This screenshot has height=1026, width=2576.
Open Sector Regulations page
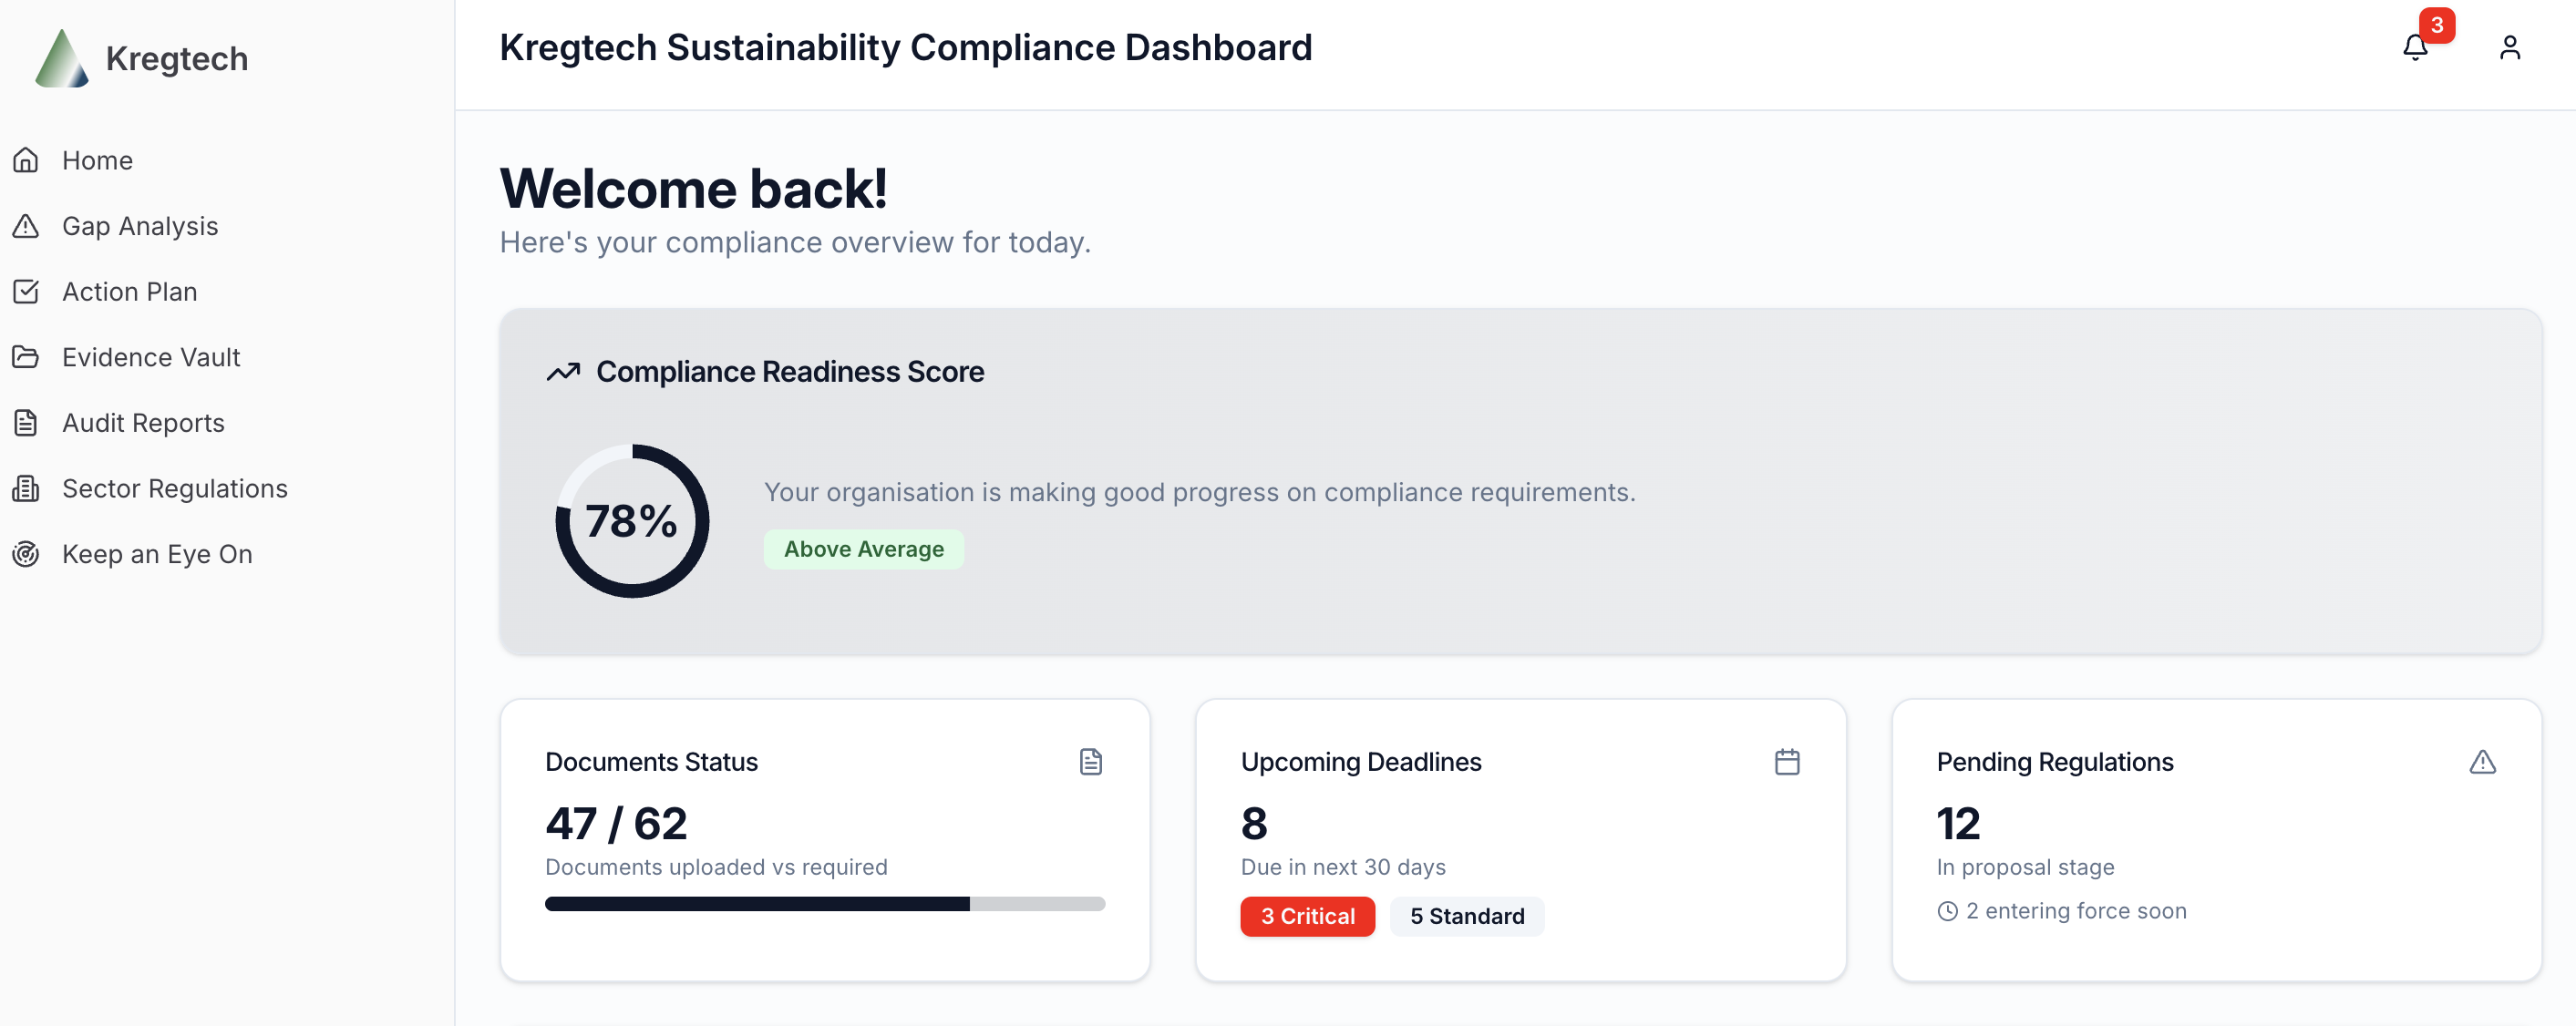point(174,489)
